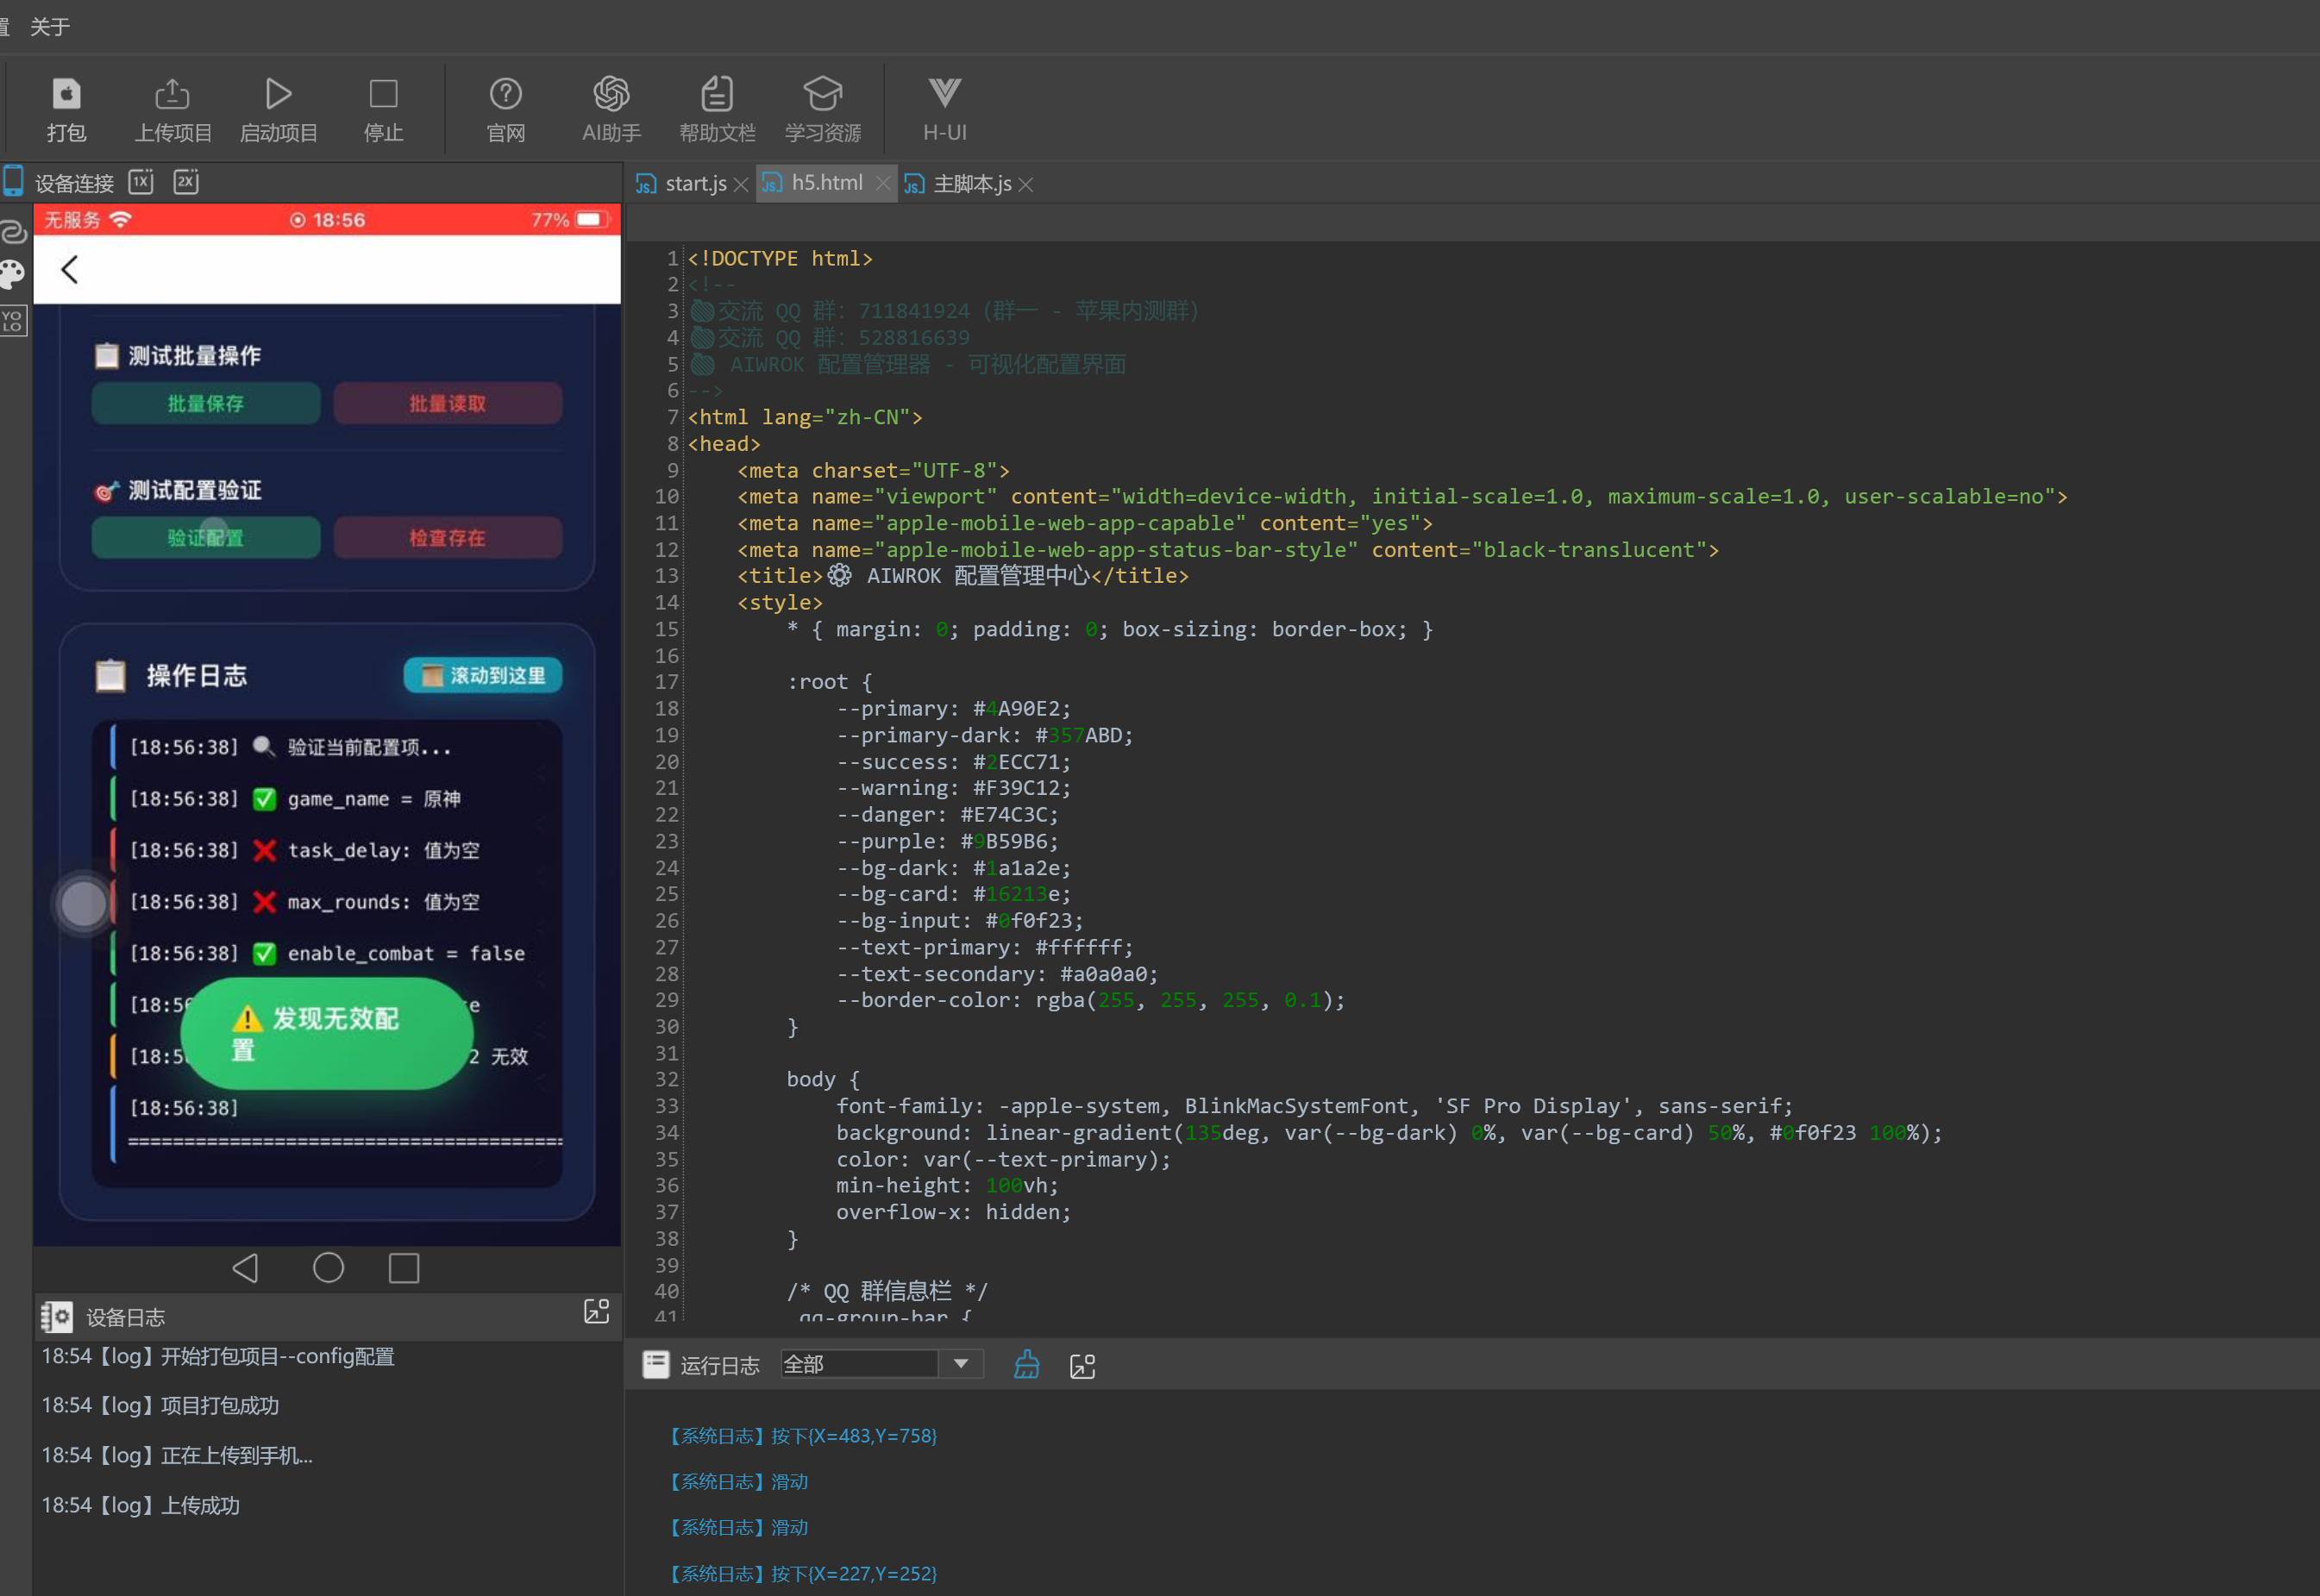Toggle 2X device scale button
This screenshot has width=2320, height=1596.
click(186, 182)
